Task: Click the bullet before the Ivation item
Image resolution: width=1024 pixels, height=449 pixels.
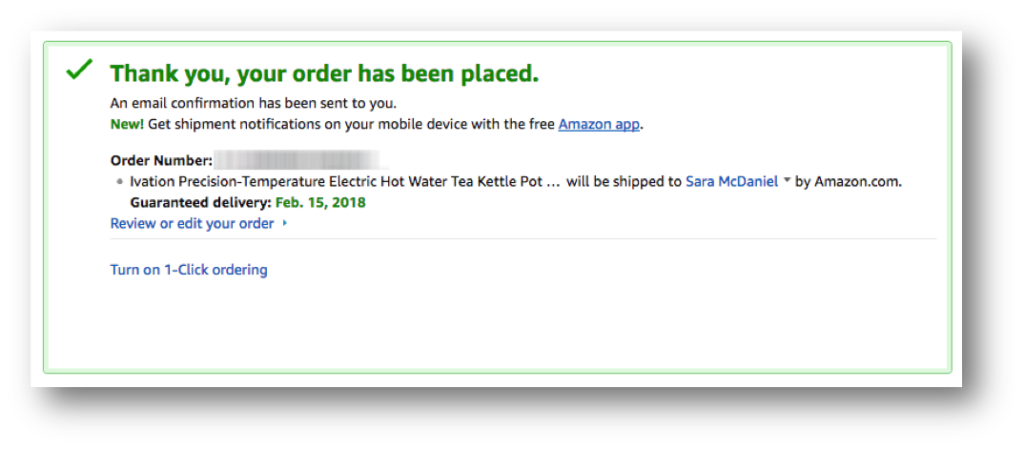Action: pyautogui.click(x=120, y=182)
